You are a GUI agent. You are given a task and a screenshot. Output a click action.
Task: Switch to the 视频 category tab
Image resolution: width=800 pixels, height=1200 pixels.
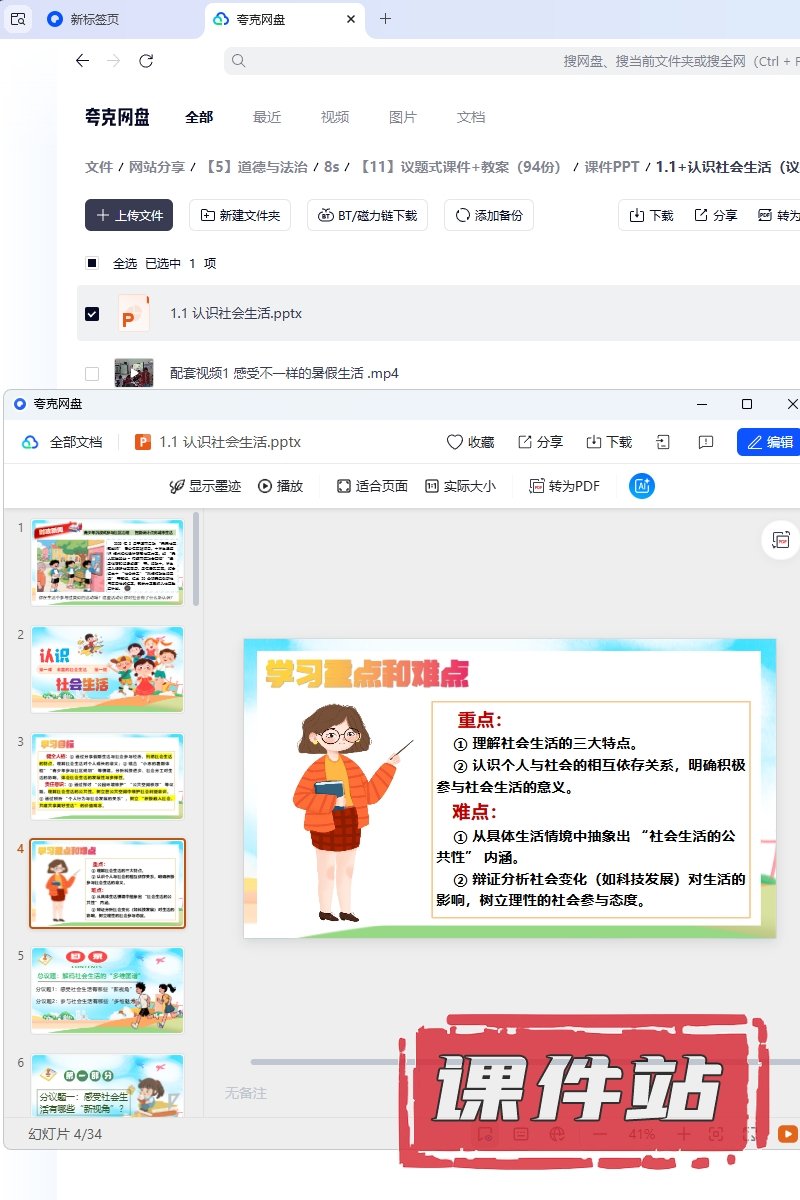[335, 117]
